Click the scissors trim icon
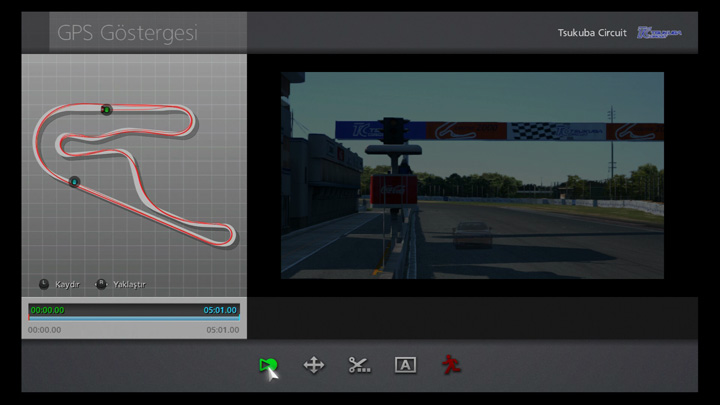Screen dimensions: 720x405 [359, 366]
